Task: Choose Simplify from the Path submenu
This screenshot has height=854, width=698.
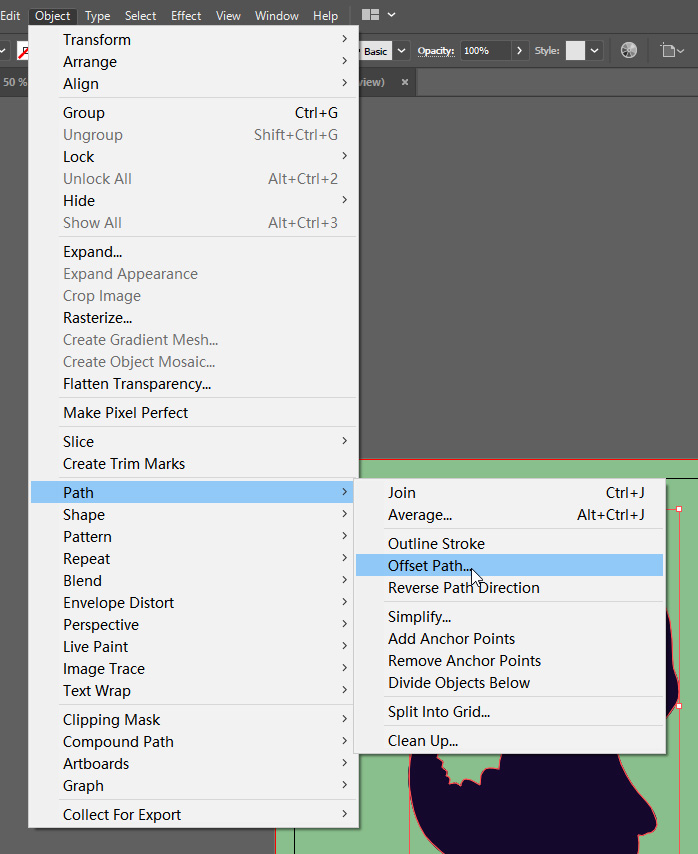Action: pyautogui.click(x=419, y=617)
